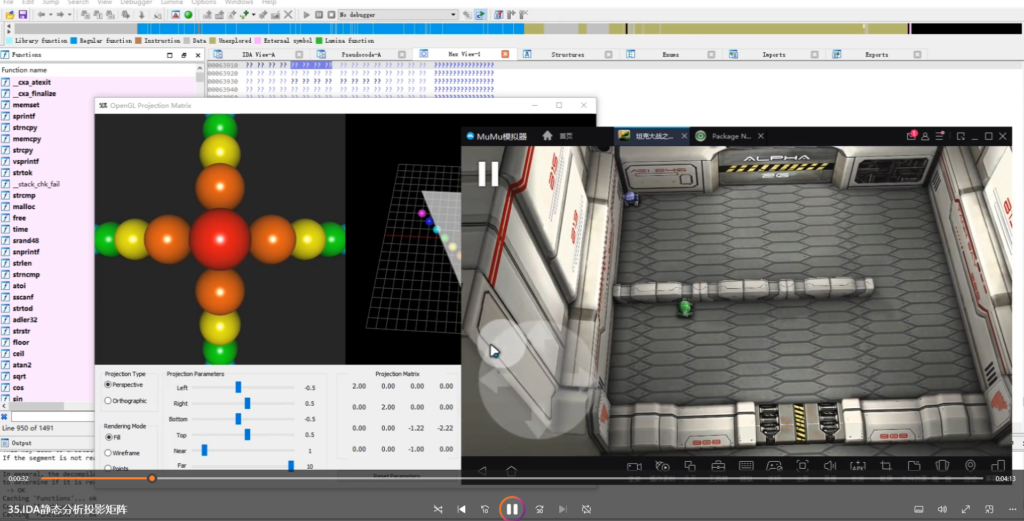Toggle video player repeat mode
The image size is (1024, 521).
586,509
